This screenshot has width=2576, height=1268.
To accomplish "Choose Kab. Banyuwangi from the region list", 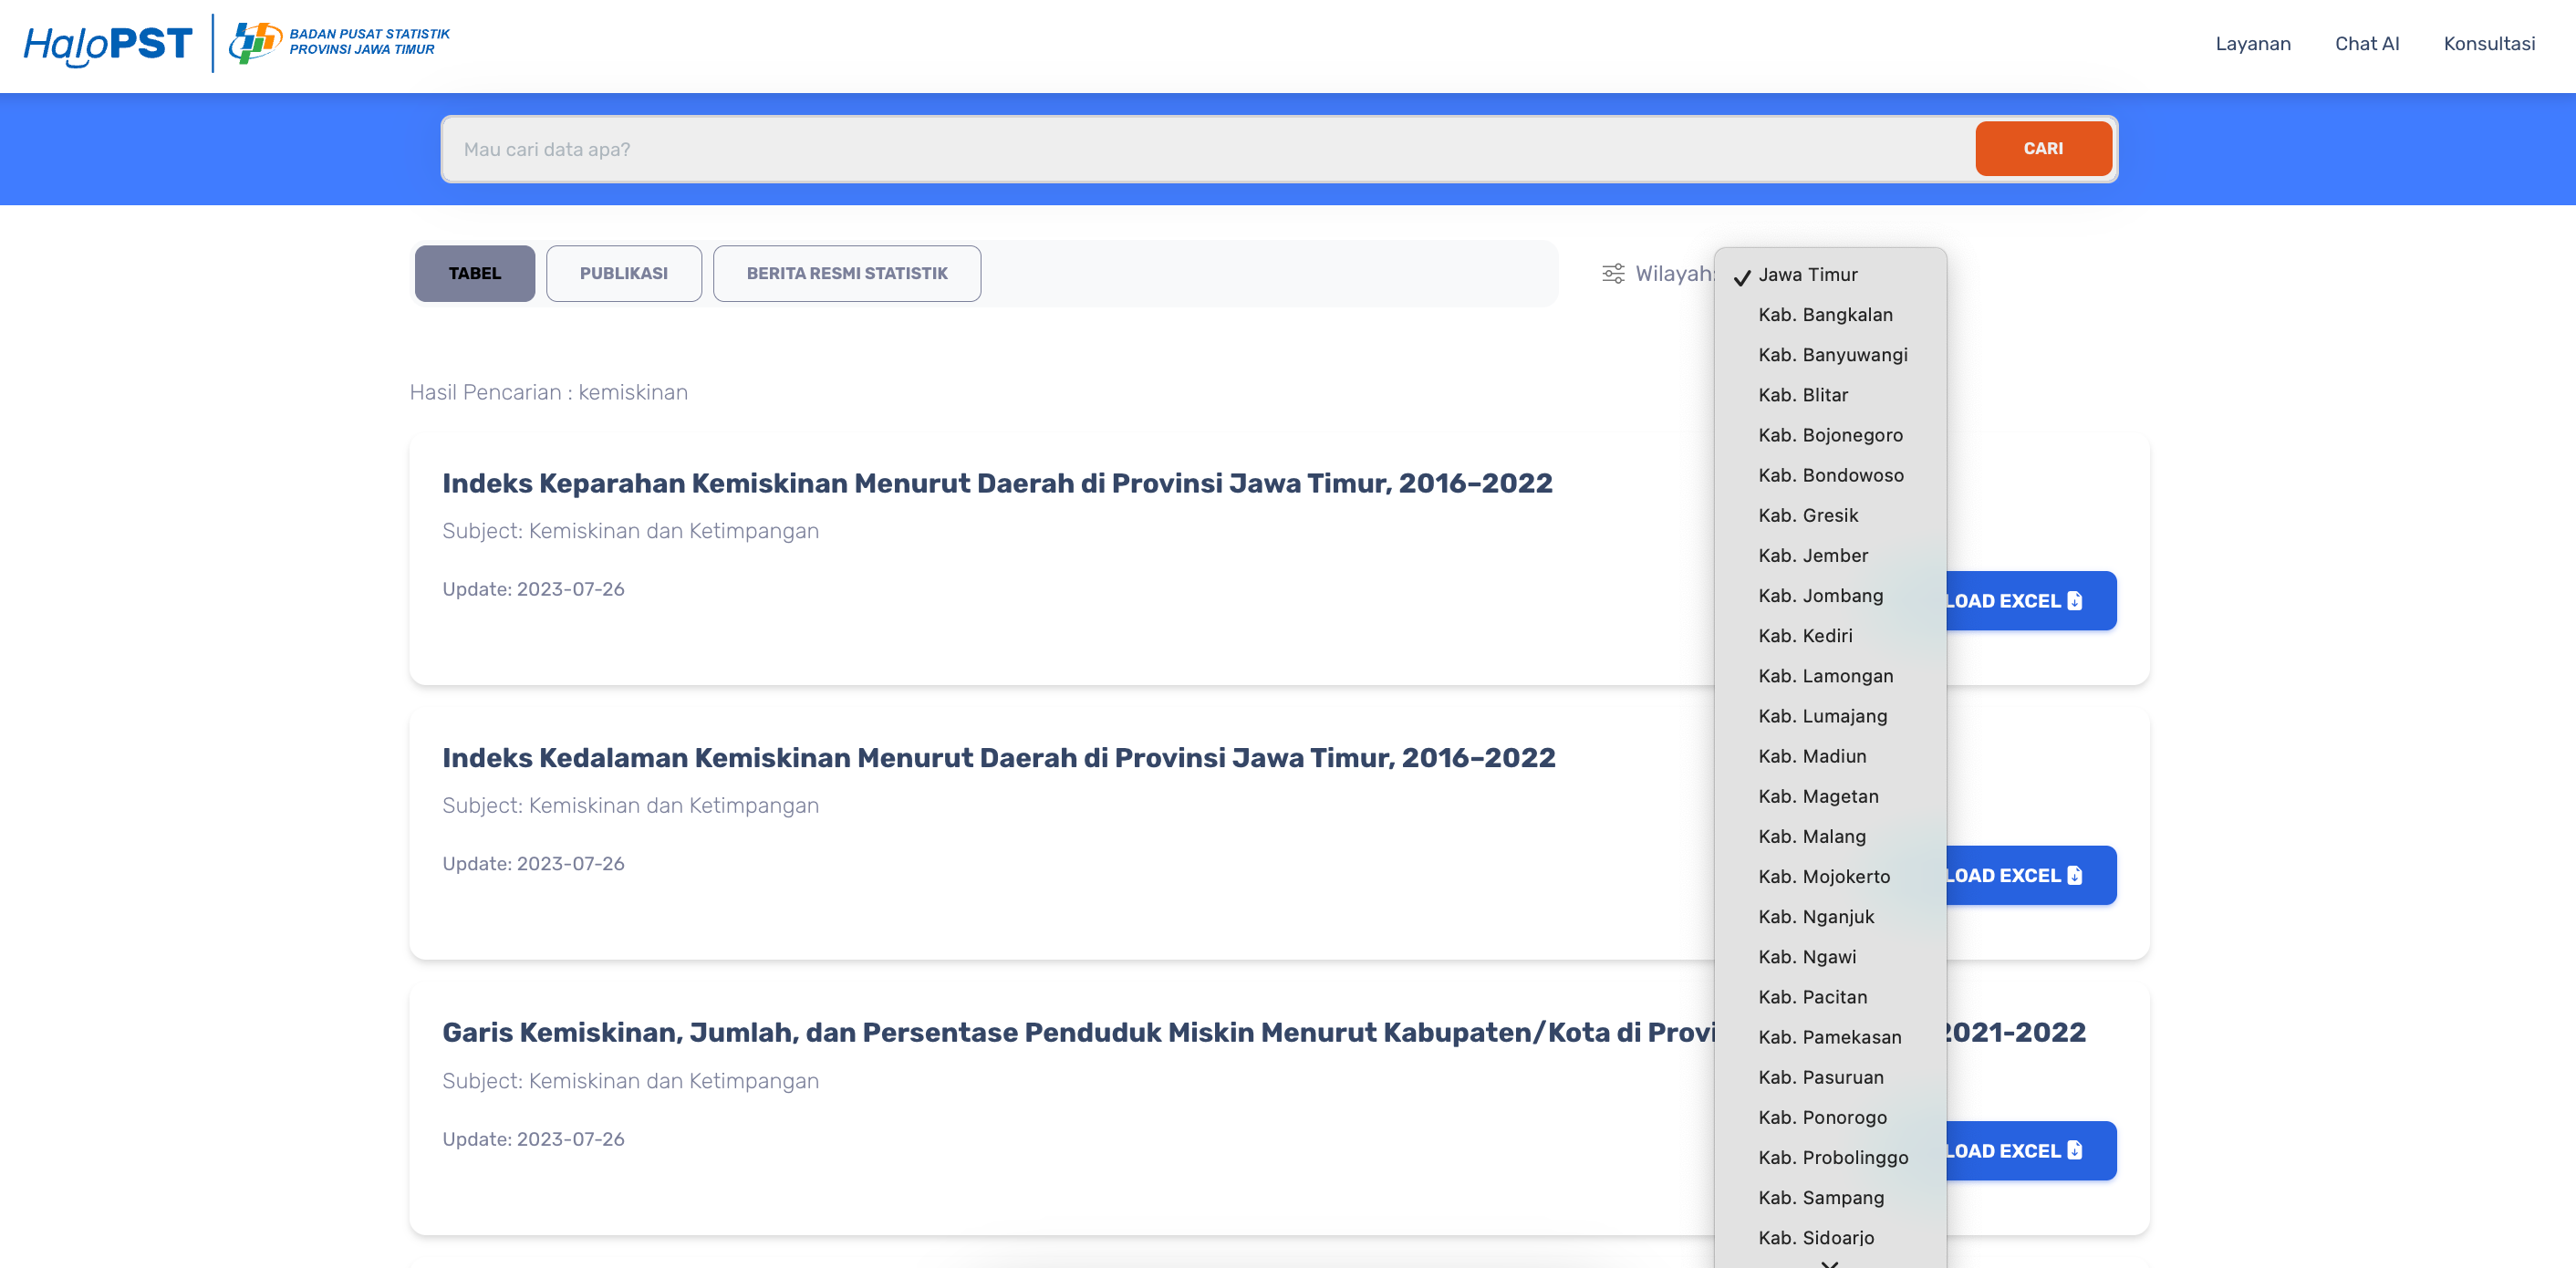I will 1832,355.
